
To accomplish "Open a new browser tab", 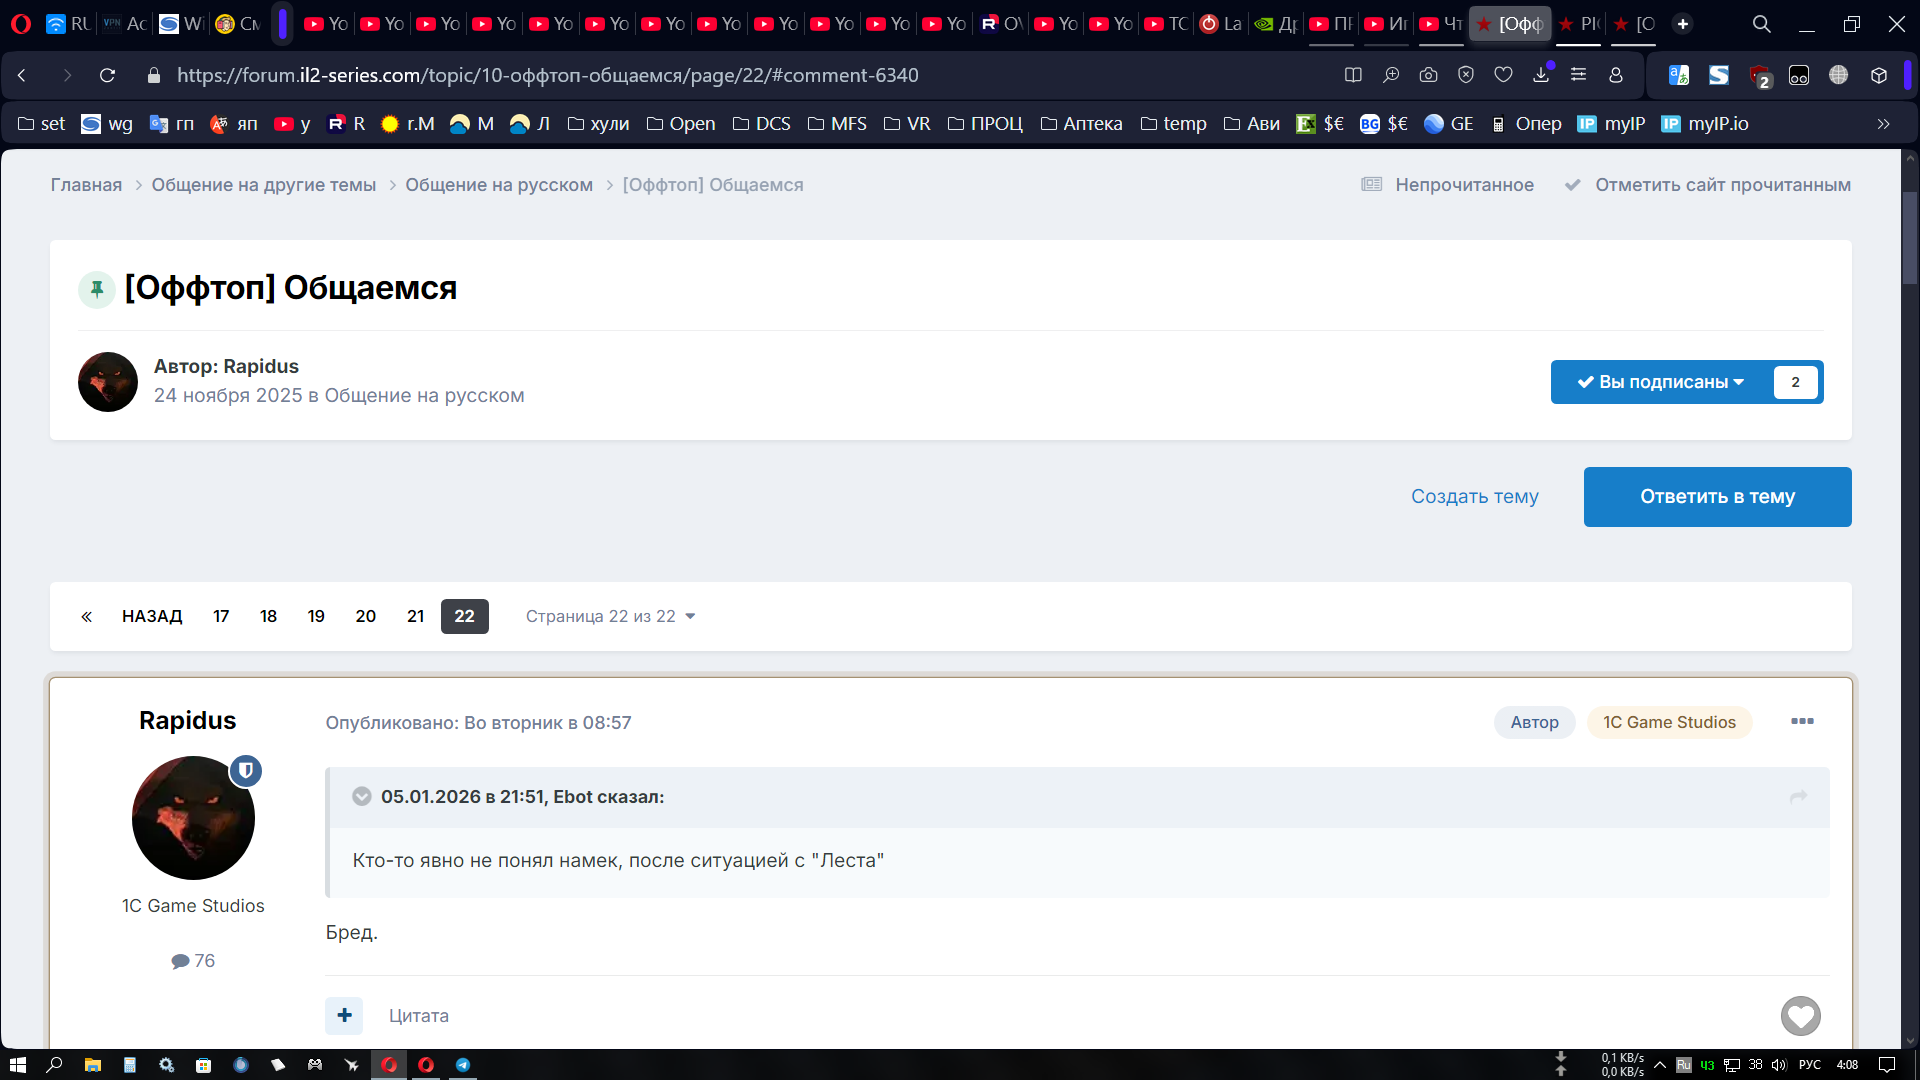I will tap(1683, 24).
